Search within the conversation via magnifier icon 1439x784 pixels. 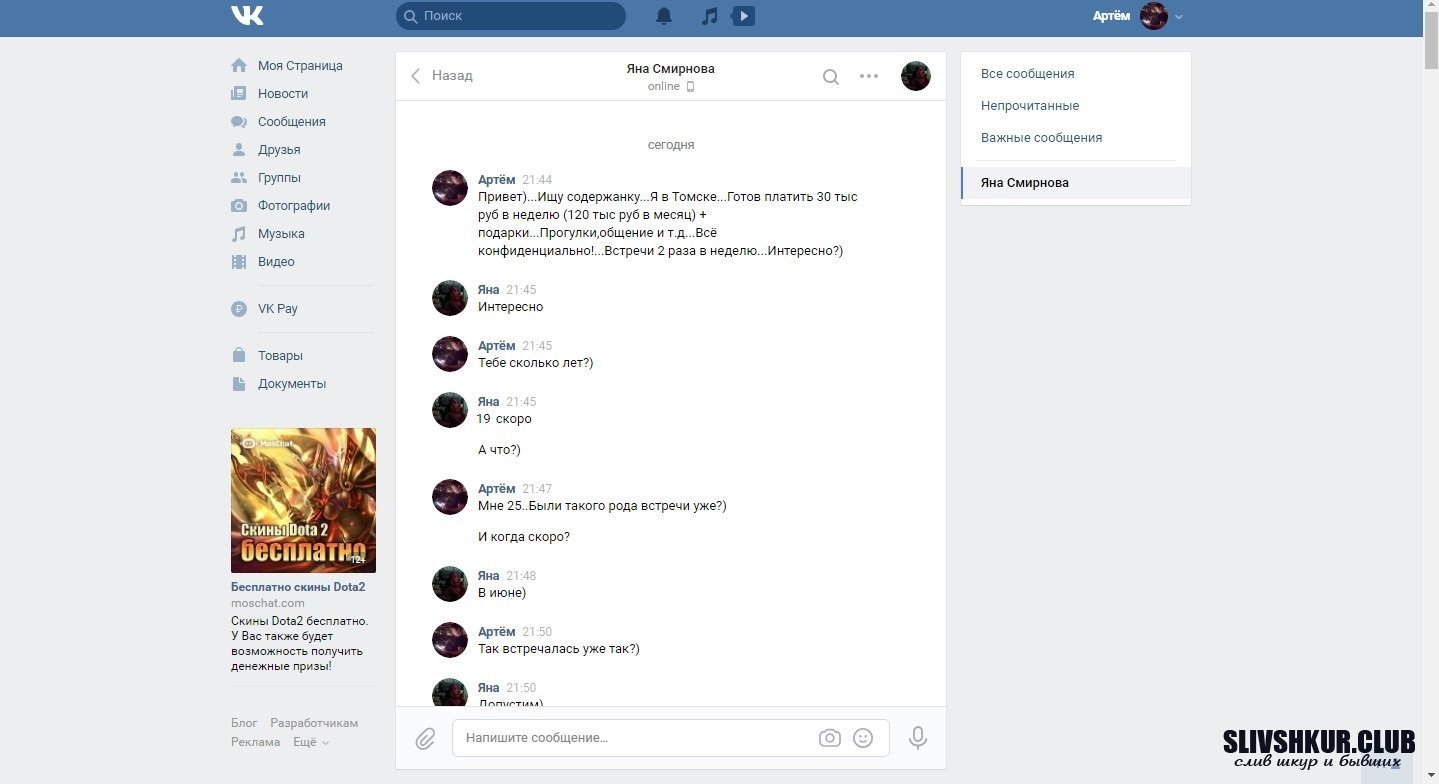[x=831, y=76]
